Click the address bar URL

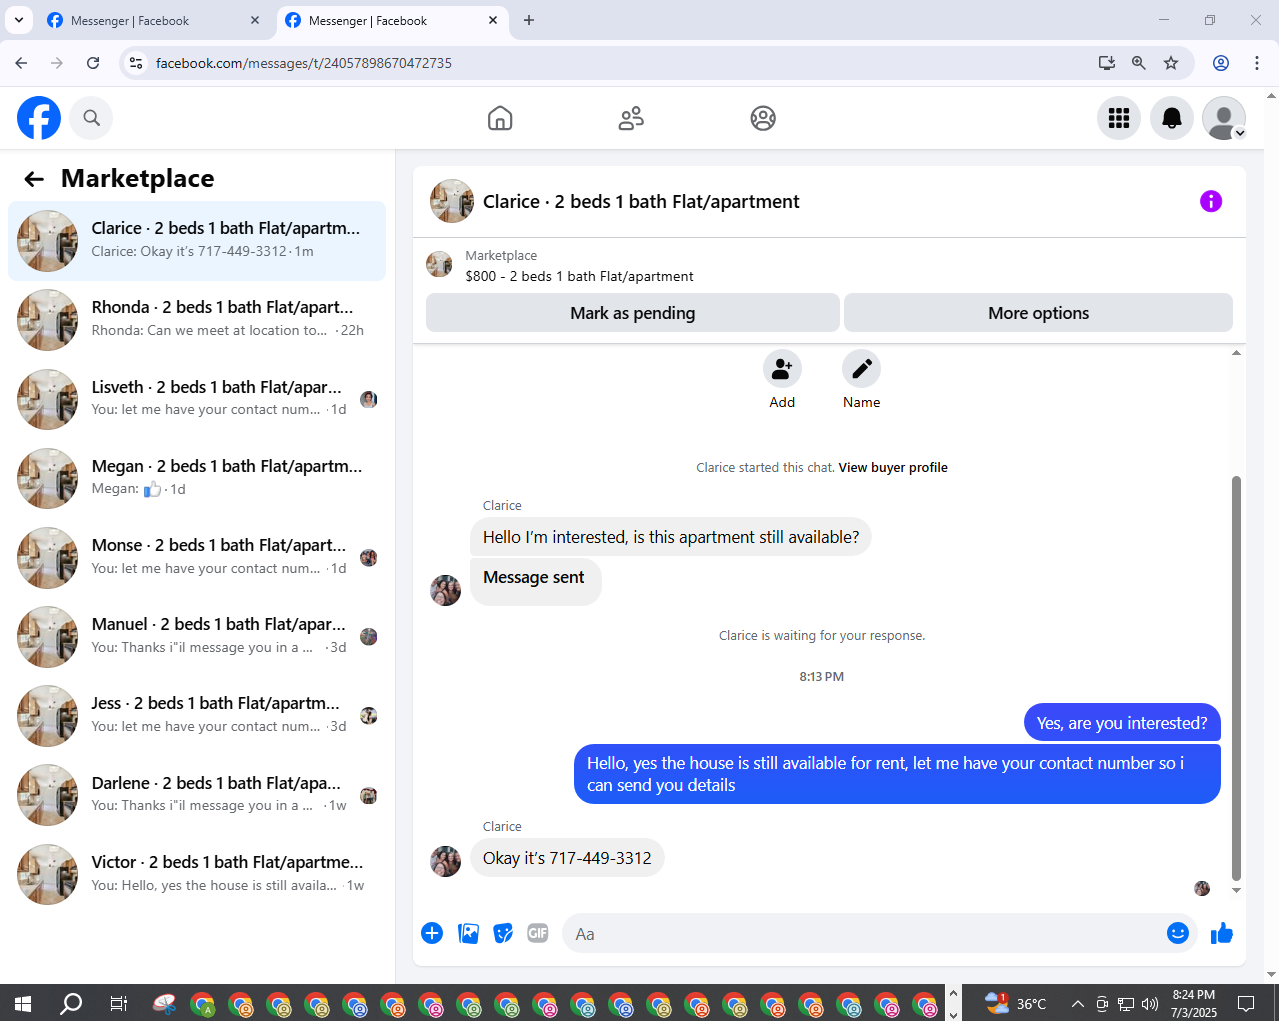click(304, 63)
